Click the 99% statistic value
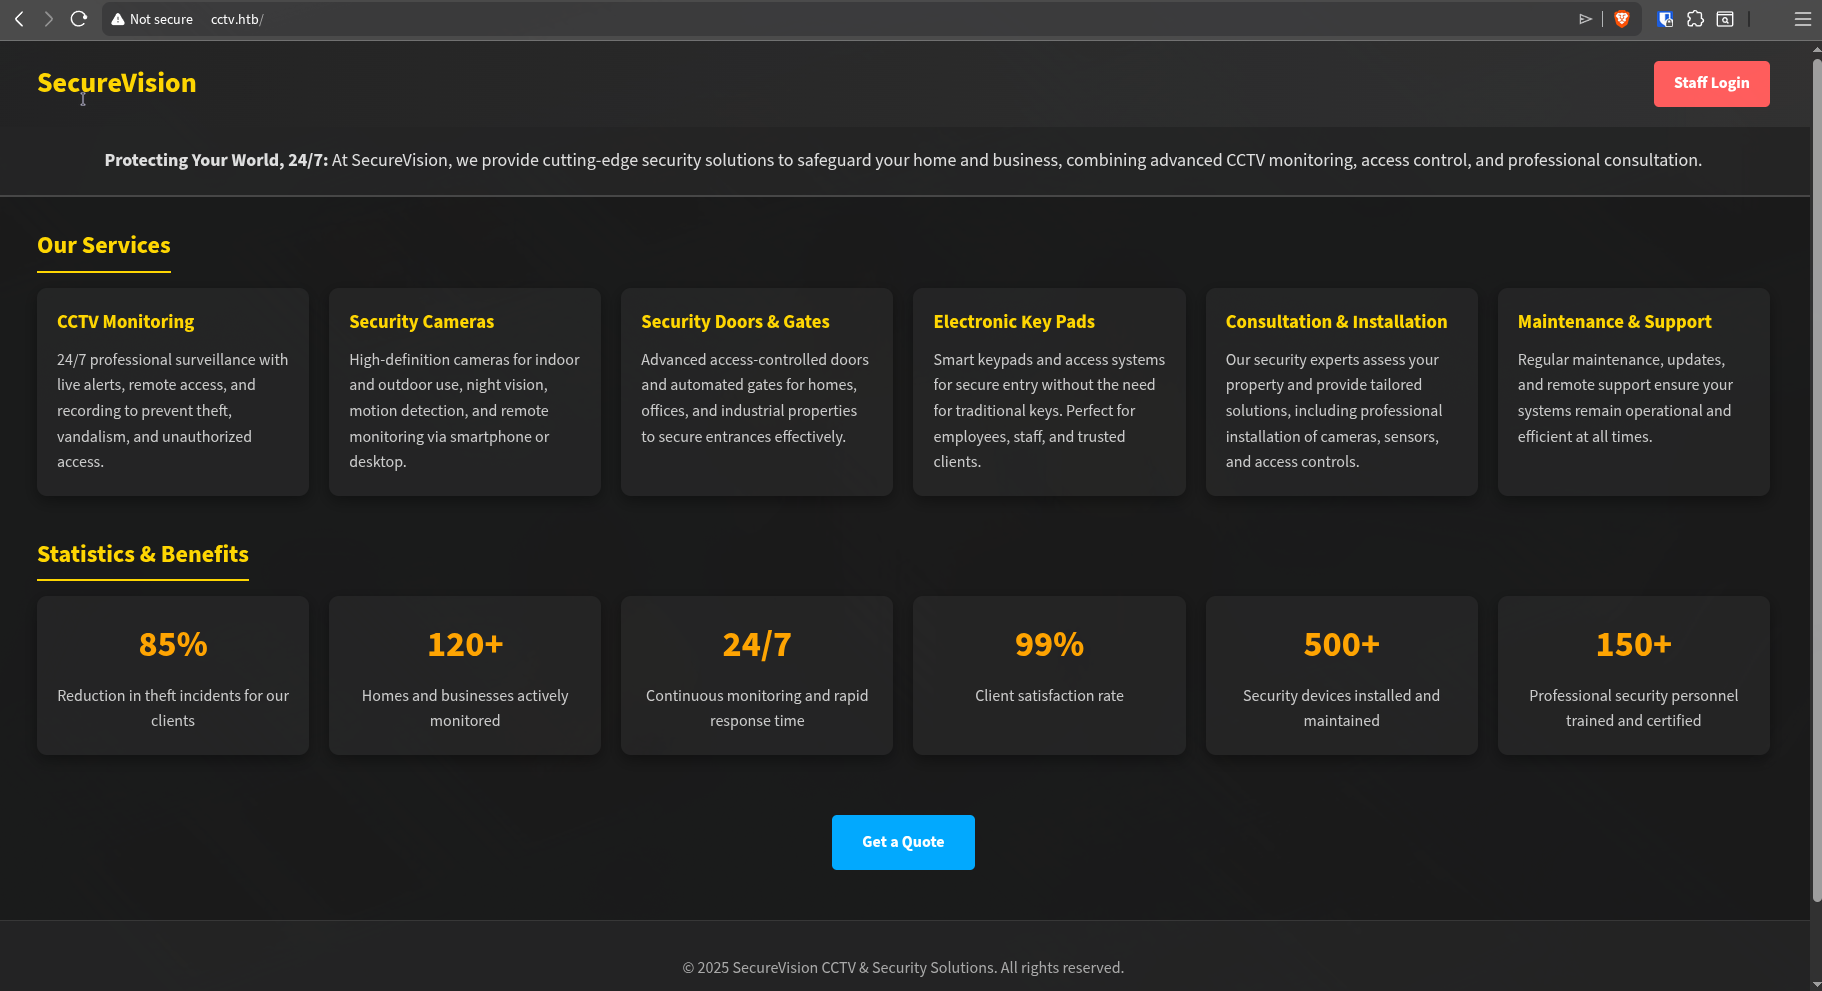 [1049, 645]
